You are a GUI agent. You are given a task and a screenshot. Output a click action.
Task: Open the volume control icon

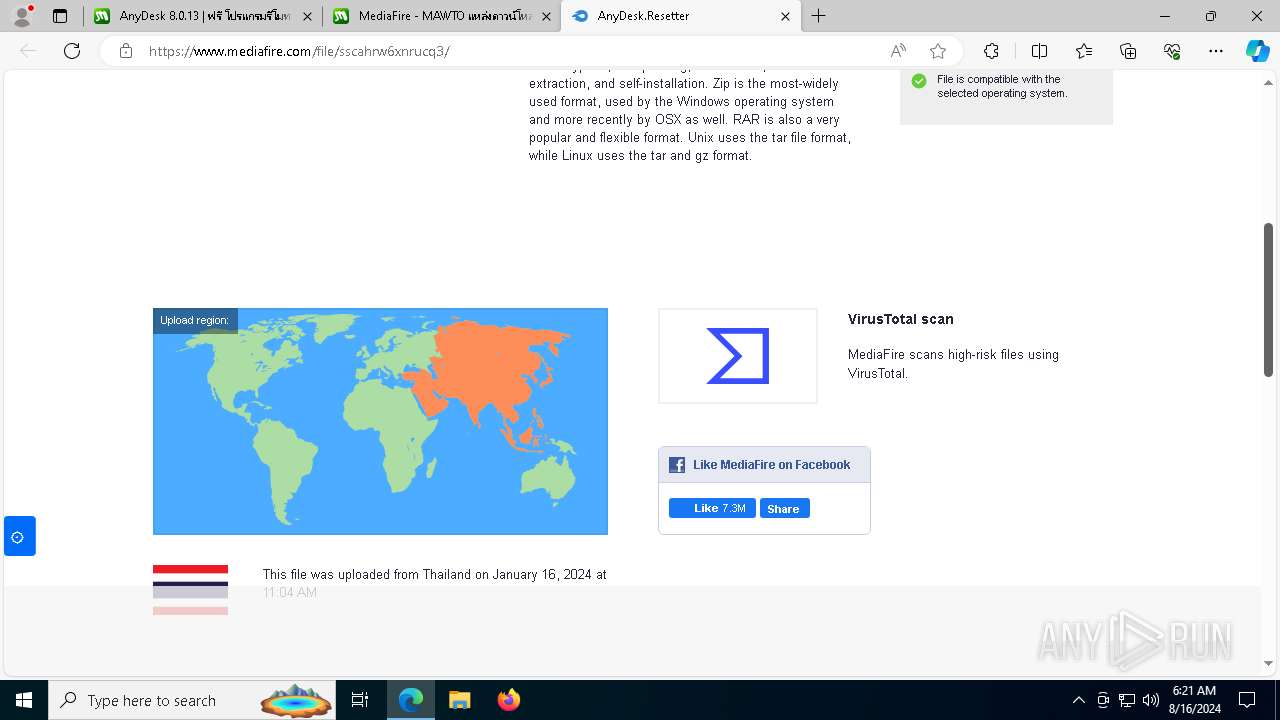tap(1150, 700)
